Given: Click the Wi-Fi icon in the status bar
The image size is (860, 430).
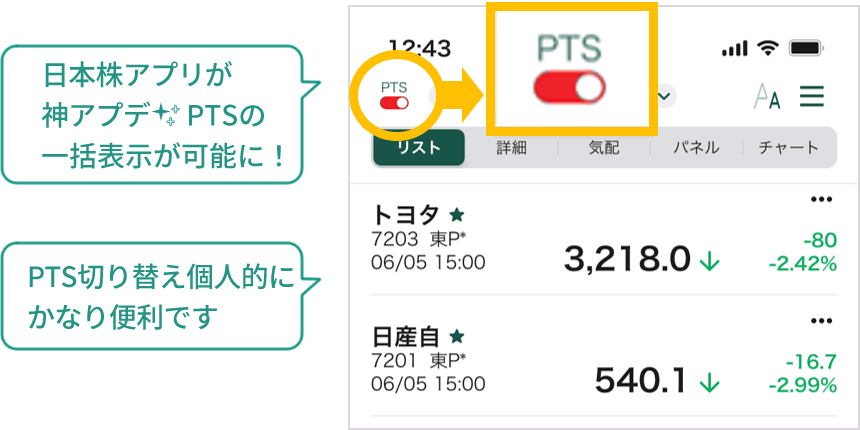Looking at the screenshot, I should pyautogui.click(x=768, y=49).
